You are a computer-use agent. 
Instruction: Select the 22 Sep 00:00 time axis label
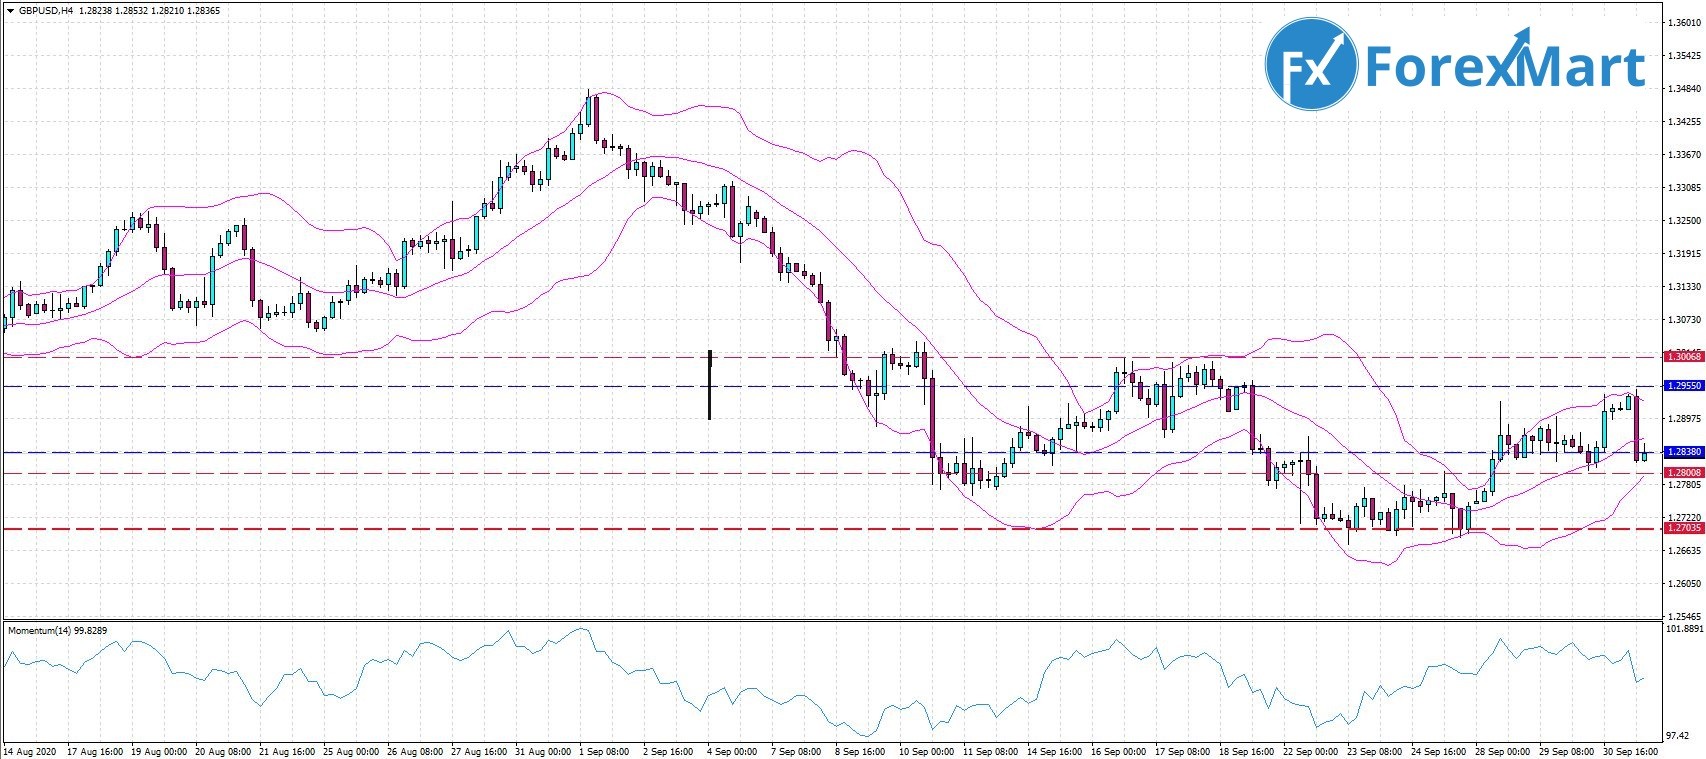[x=1311, y=750]
